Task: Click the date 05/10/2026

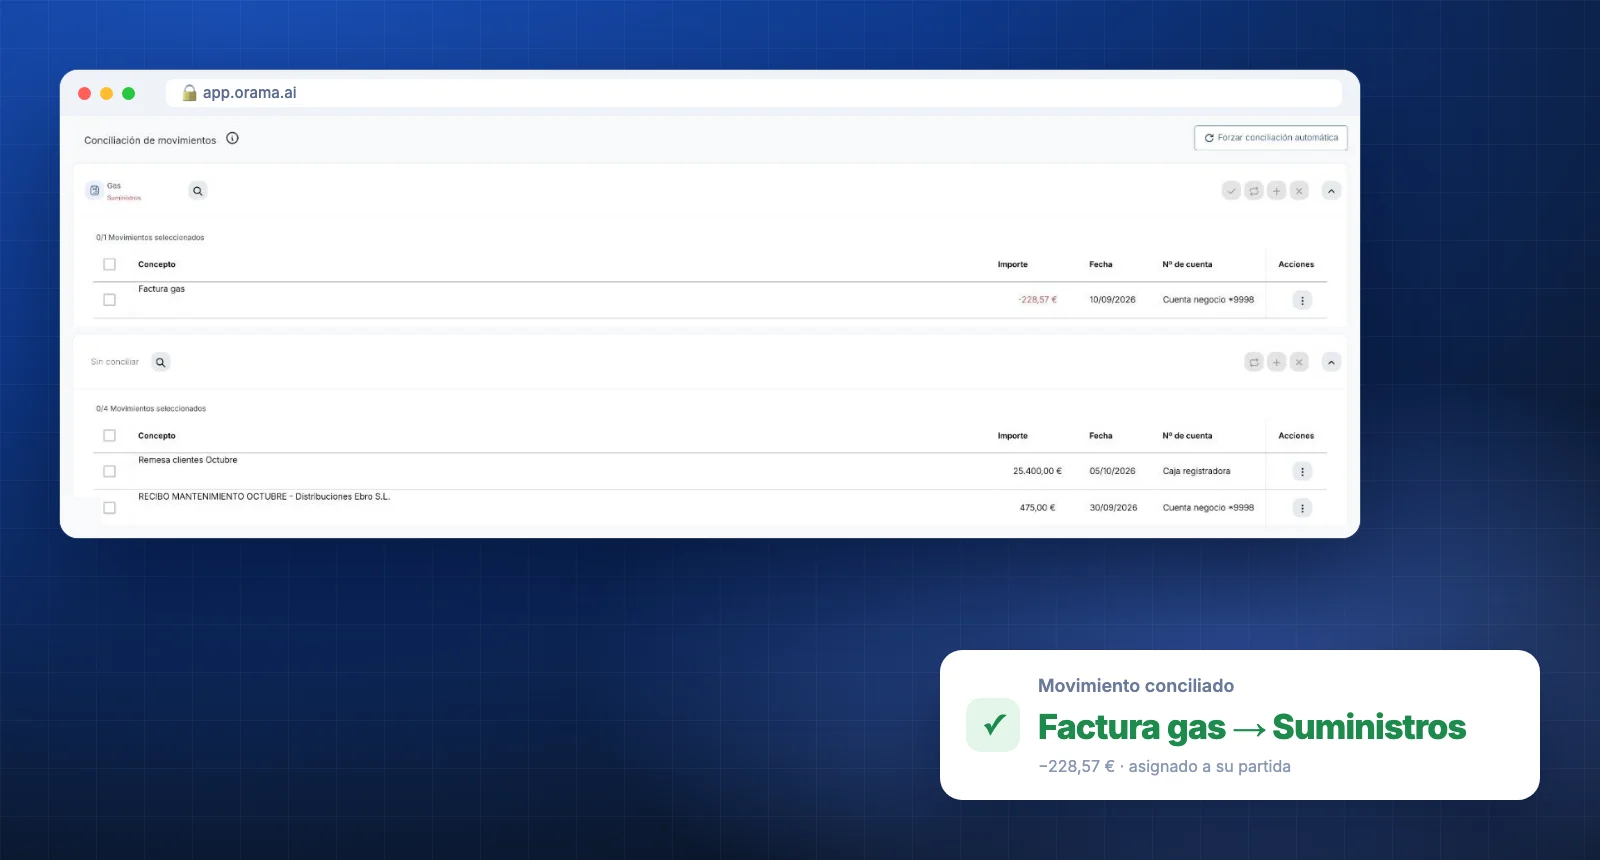Action: coord(1112,471)
